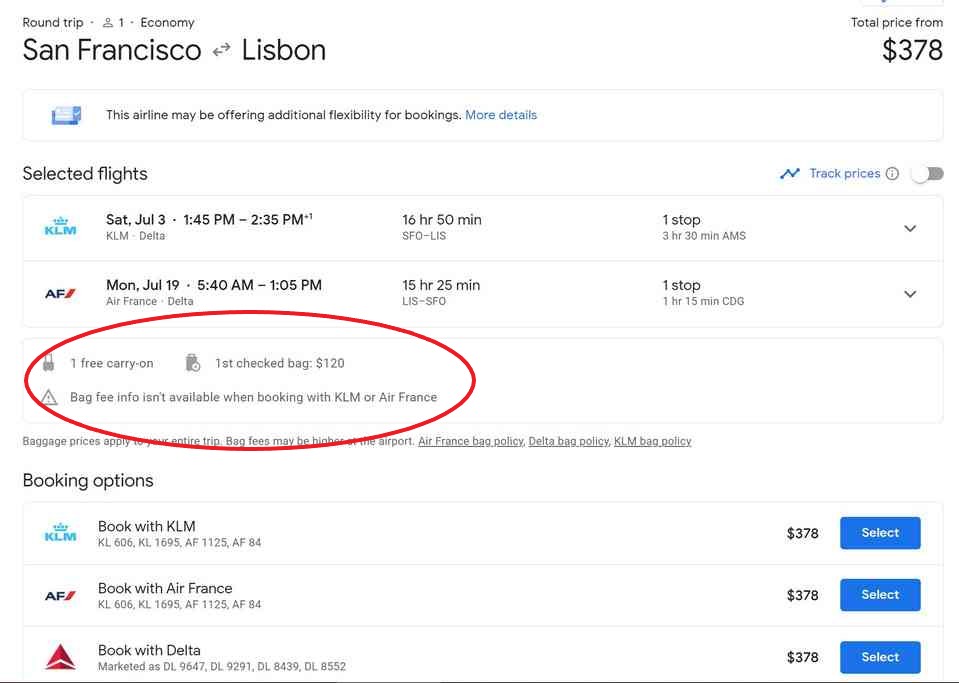Image resolution: width=959 pixels, height=683 pixels.
Task: Click the Track prices label
Action: click(x=845, y=174)
